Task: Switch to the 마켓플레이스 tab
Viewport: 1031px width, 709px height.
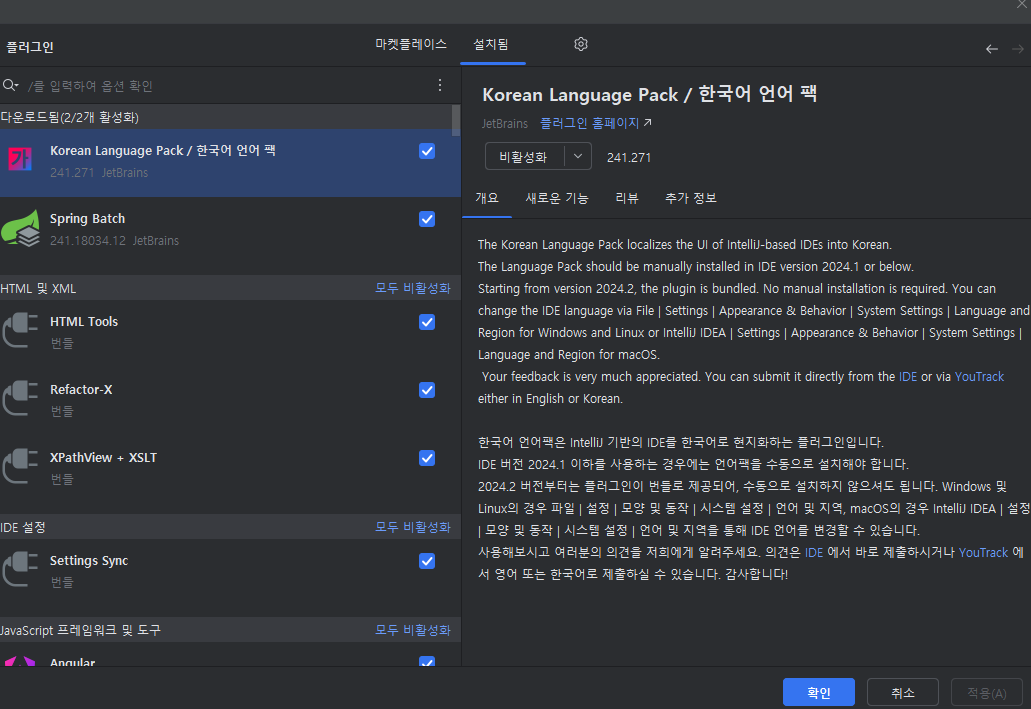Action: pyautogui.click(x=411, y=44)
